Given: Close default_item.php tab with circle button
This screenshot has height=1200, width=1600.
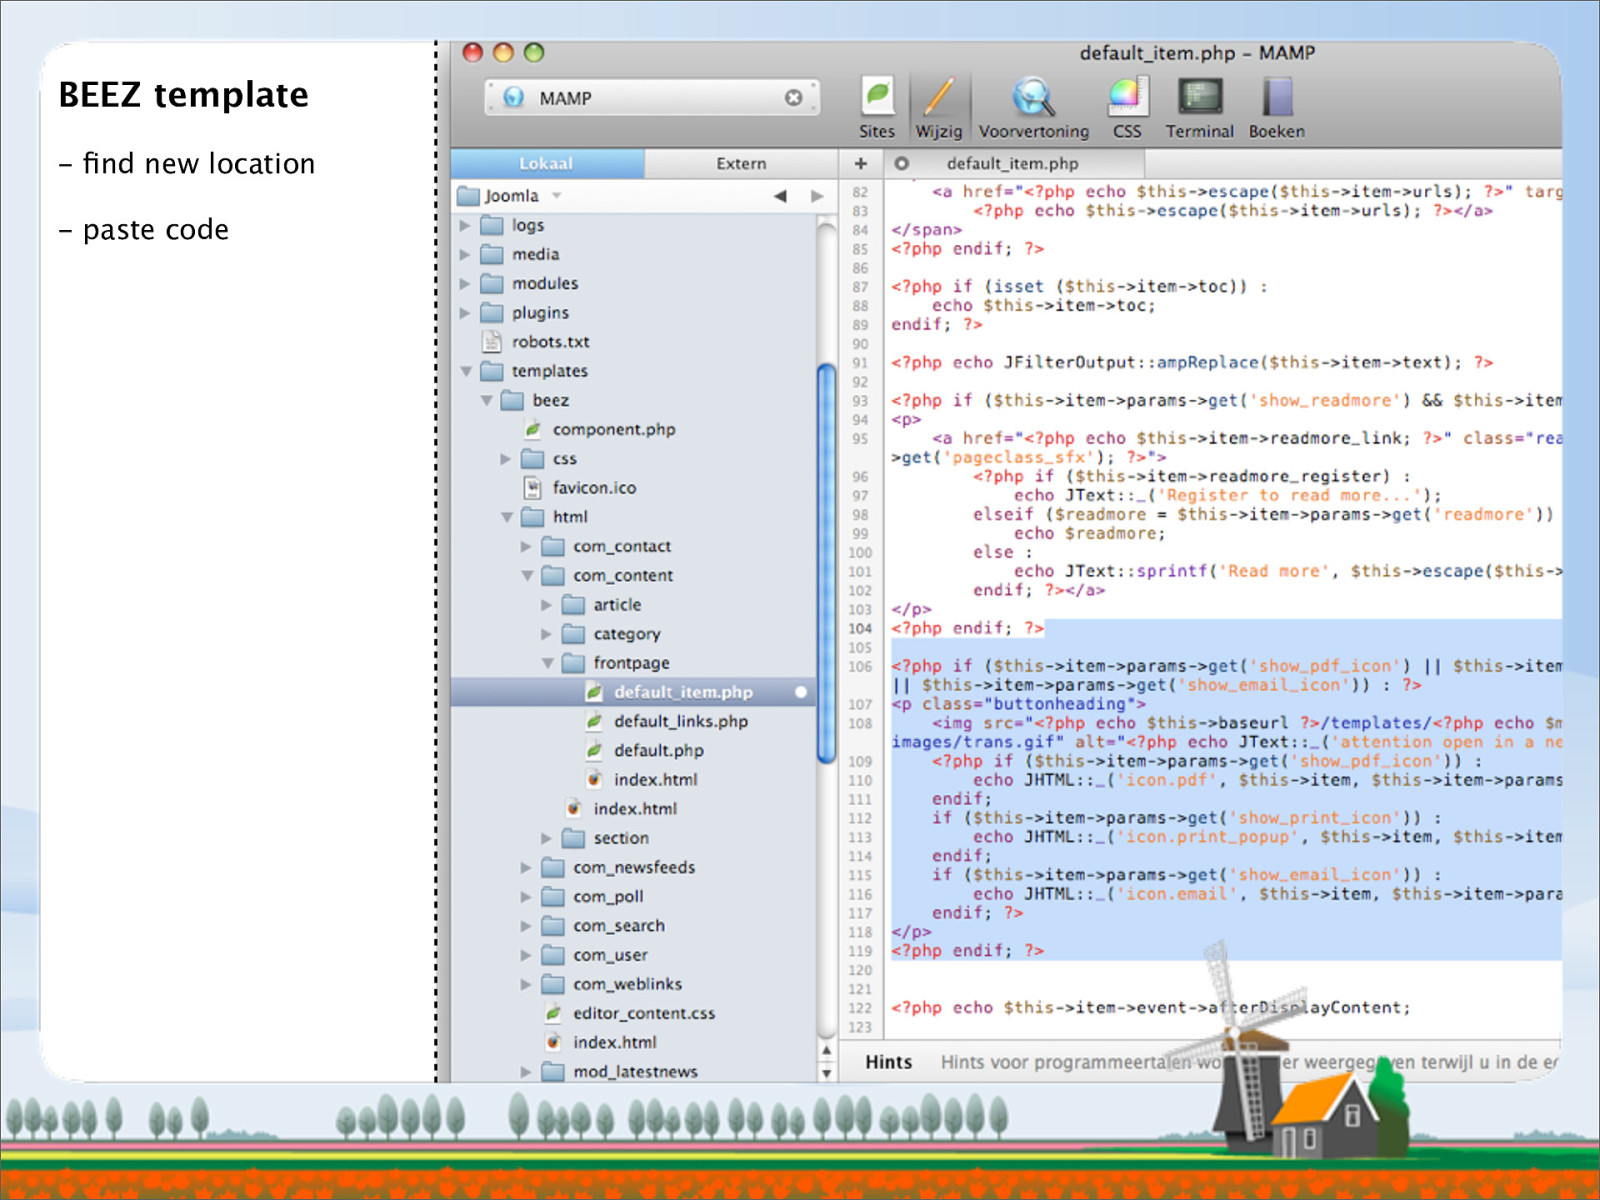Looking at the screenshot, I should (x=901, y=163).
